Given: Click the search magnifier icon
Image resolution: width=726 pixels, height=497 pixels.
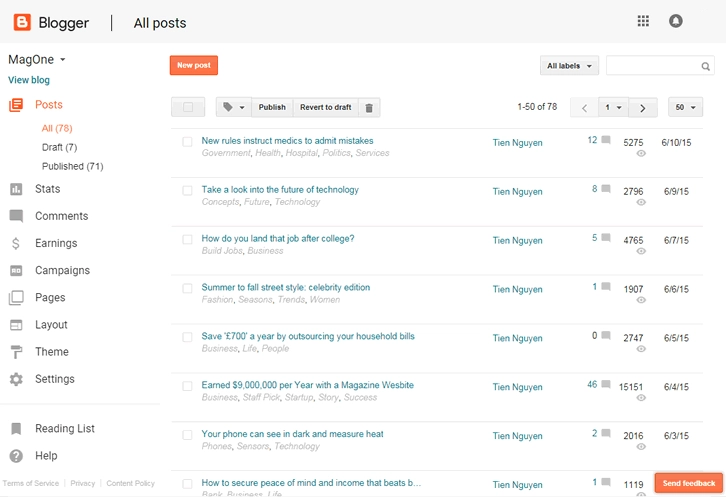Looking at the screenshot, I should (x=706, y=67).
